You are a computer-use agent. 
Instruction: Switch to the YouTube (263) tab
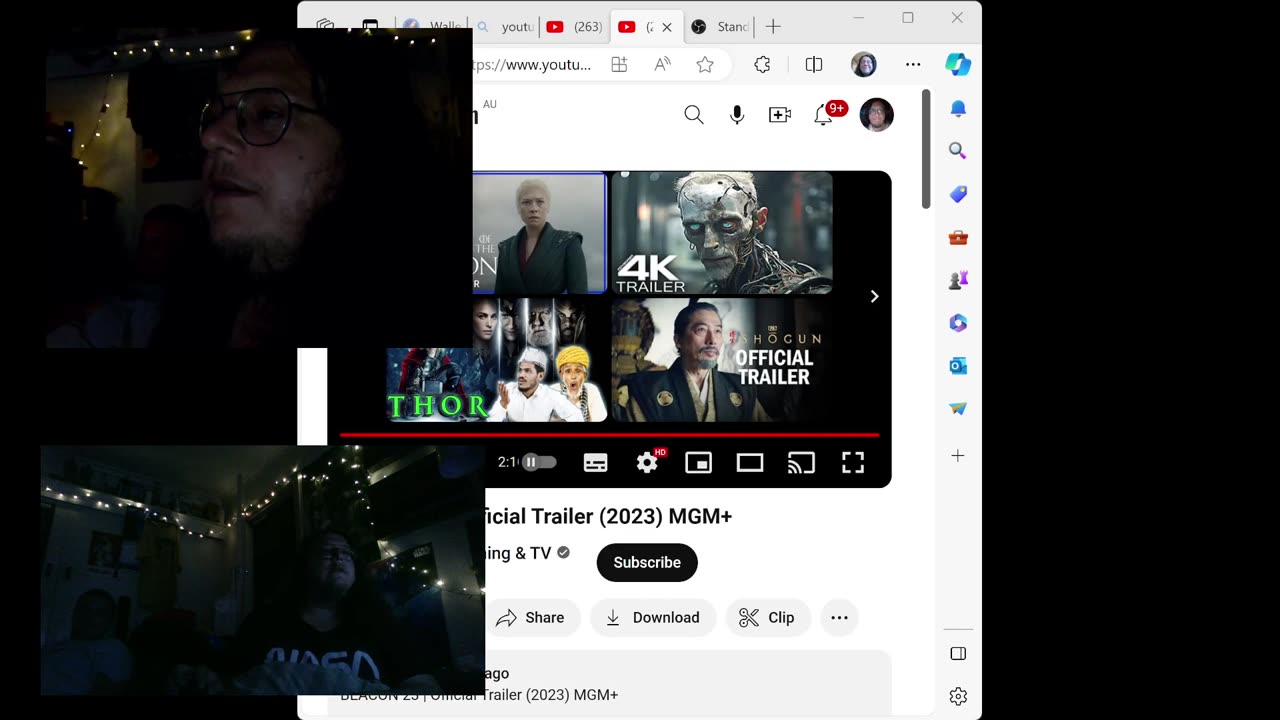(x=575, y=27)
